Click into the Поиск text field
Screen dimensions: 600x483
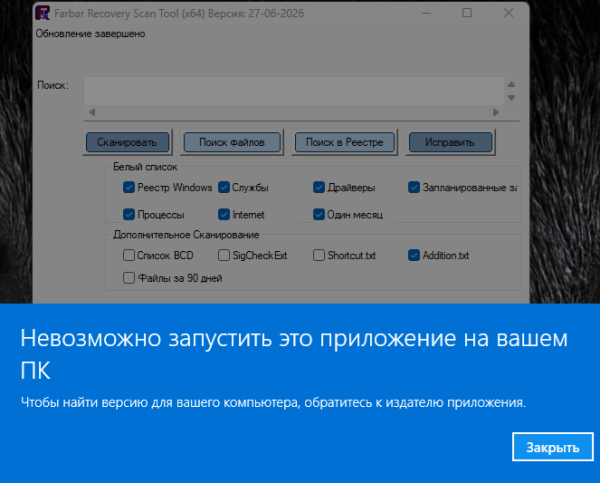tap(294, 91)
